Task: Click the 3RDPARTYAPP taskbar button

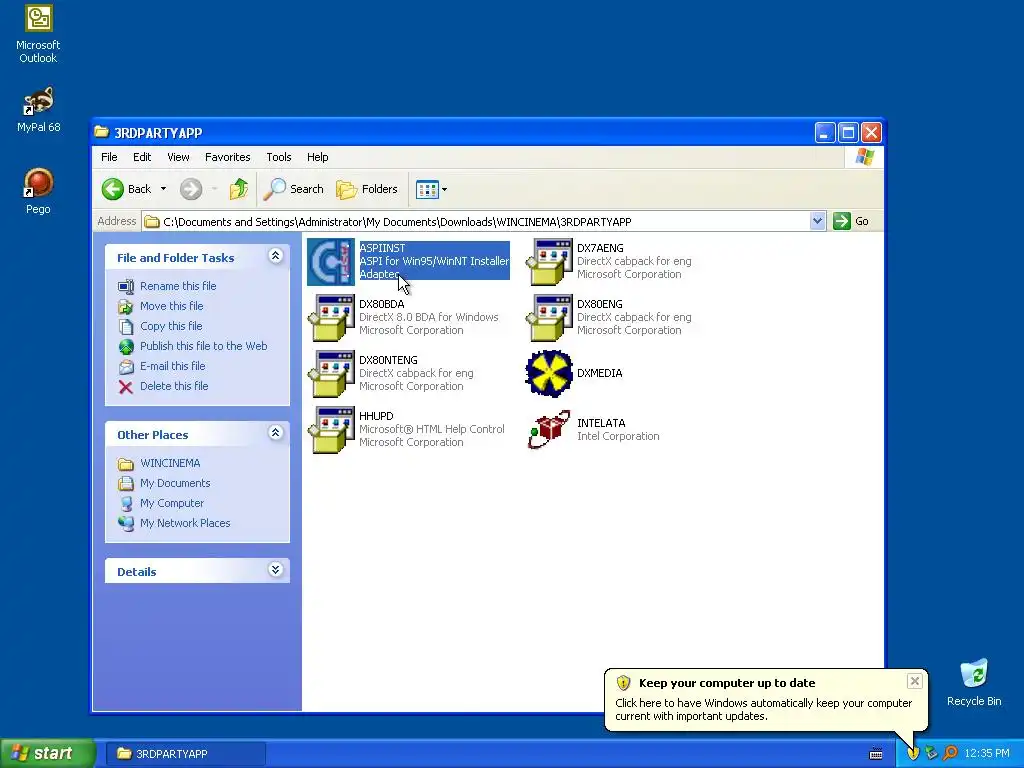Action: 185,754
